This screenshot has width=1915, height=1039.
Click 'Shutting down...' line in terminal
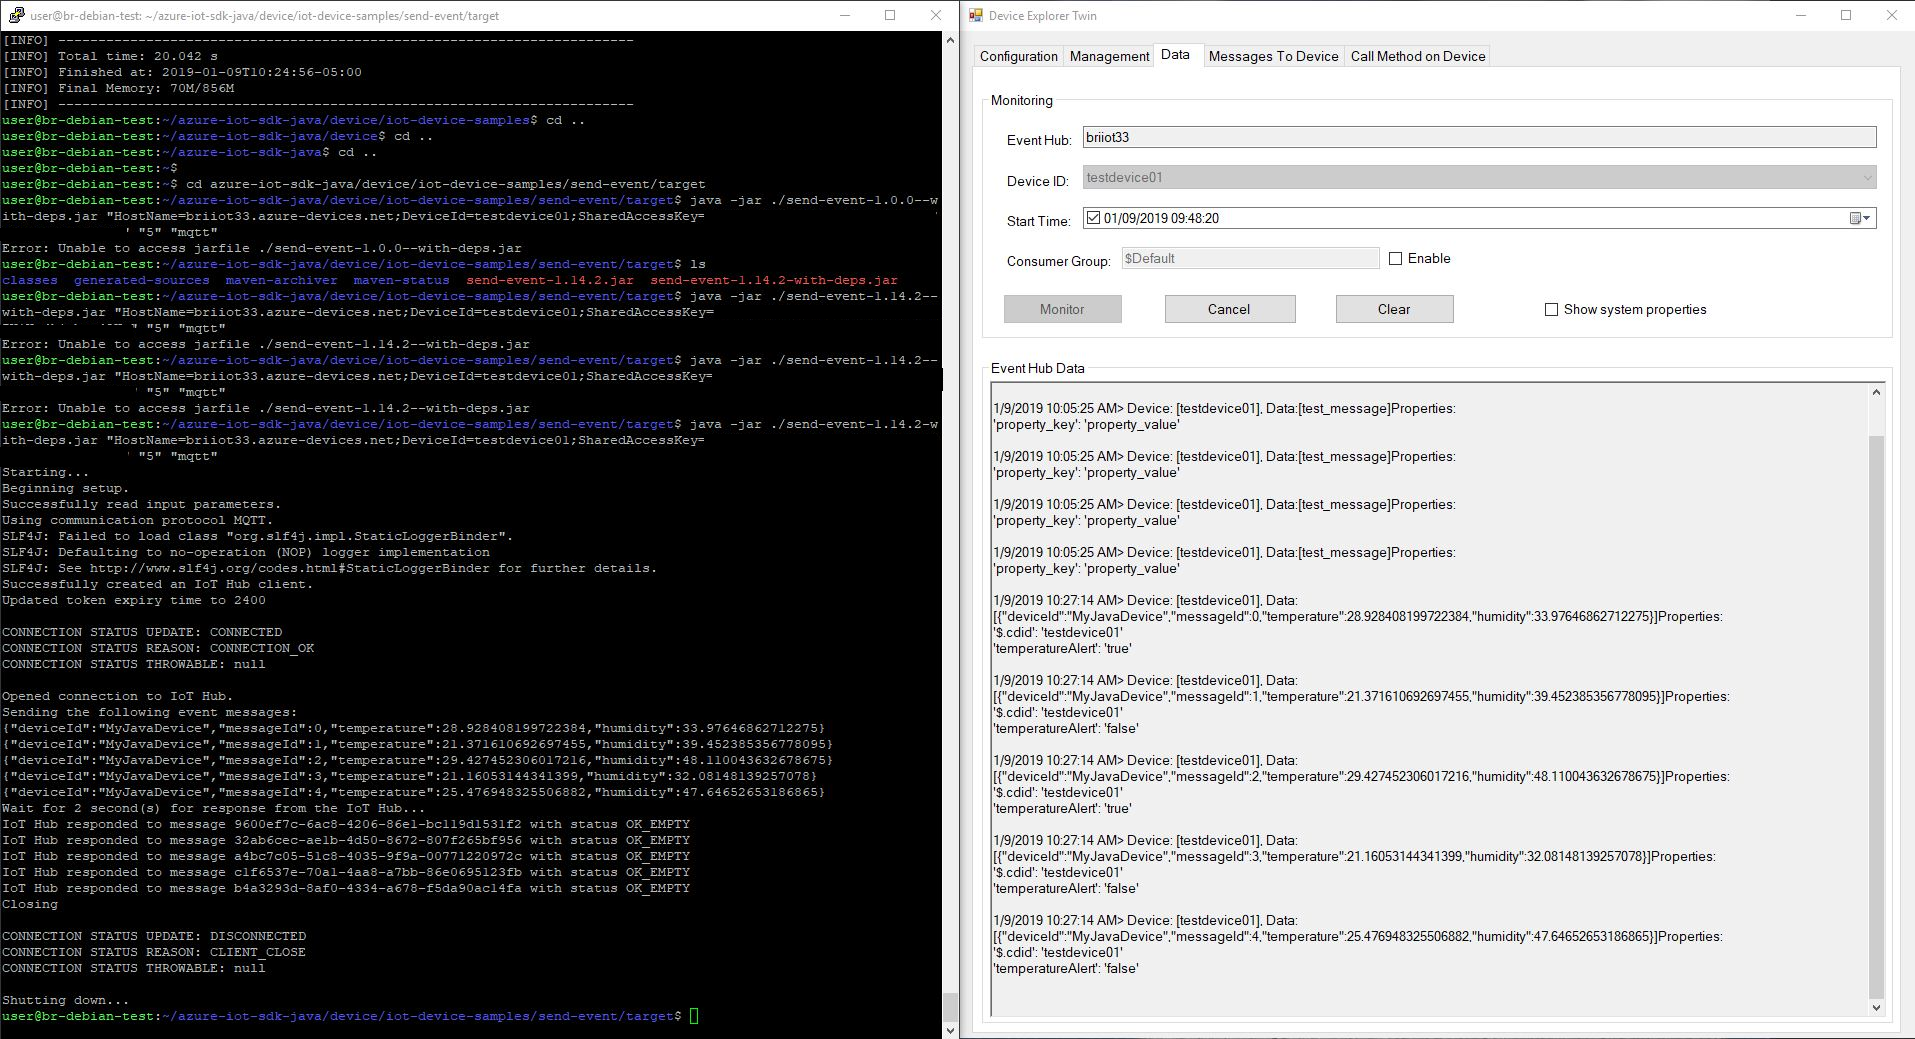pos(65,1000)
